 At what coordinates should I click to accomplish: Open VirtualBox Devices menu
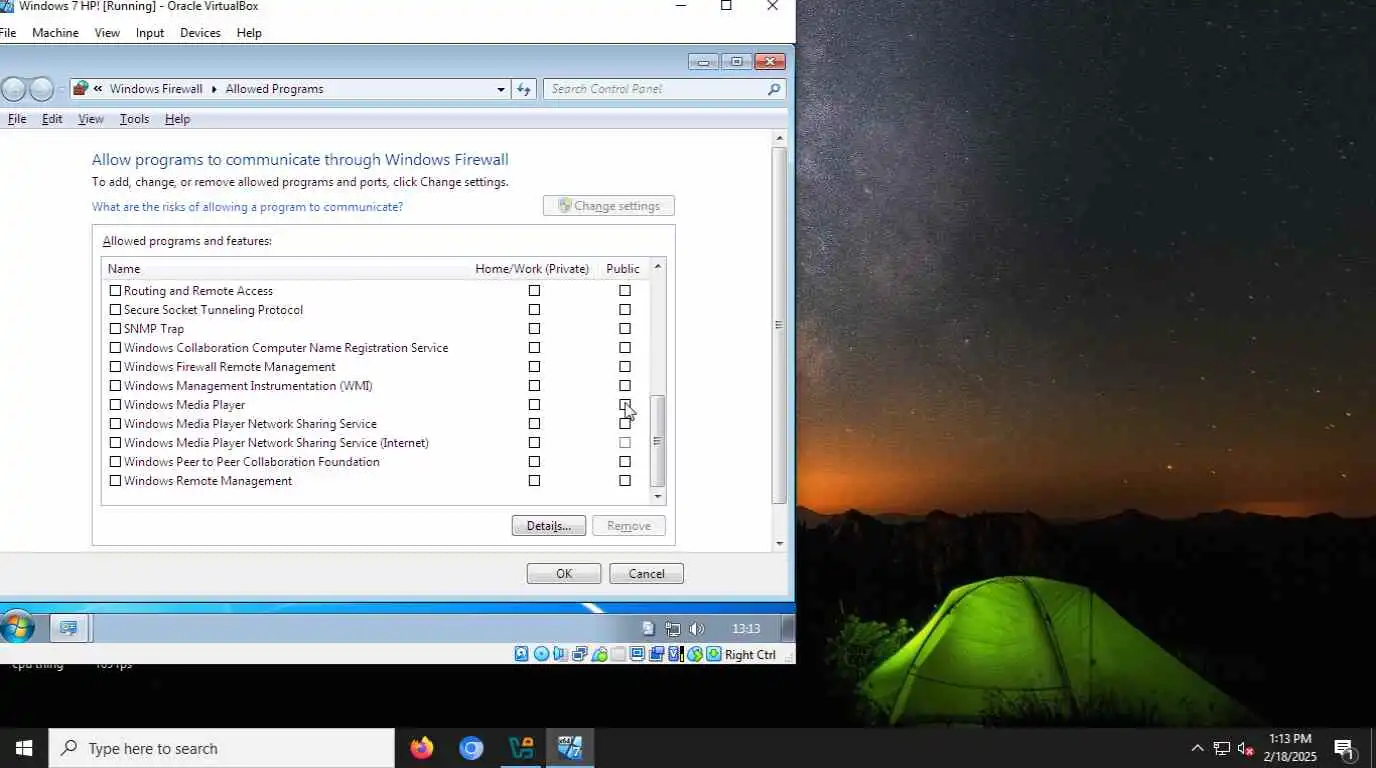[200, 33]
